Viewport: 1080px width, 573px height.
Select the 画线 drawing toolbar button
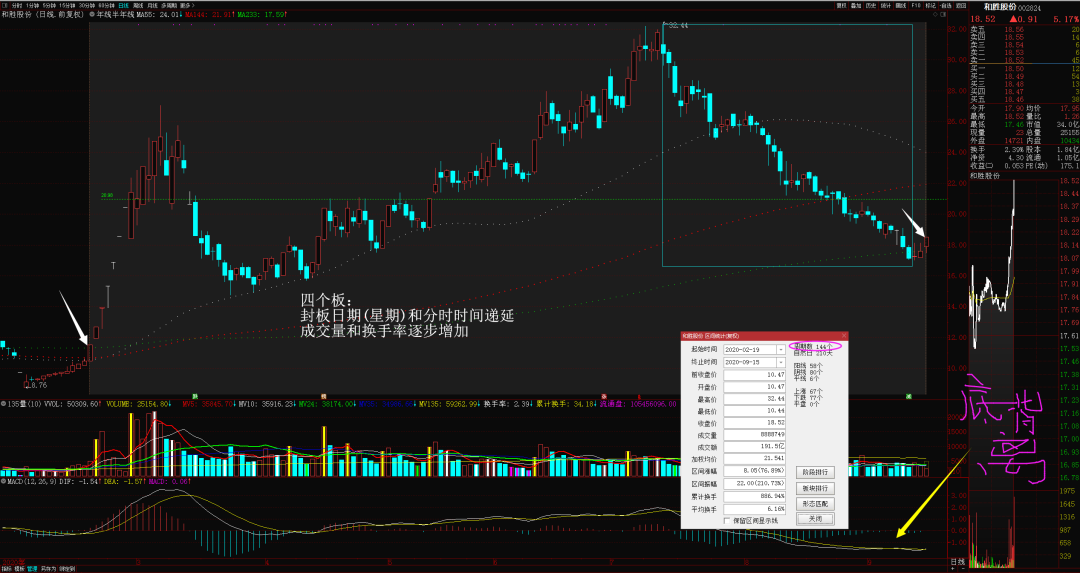pyautogui.click(x=901, y=6)
